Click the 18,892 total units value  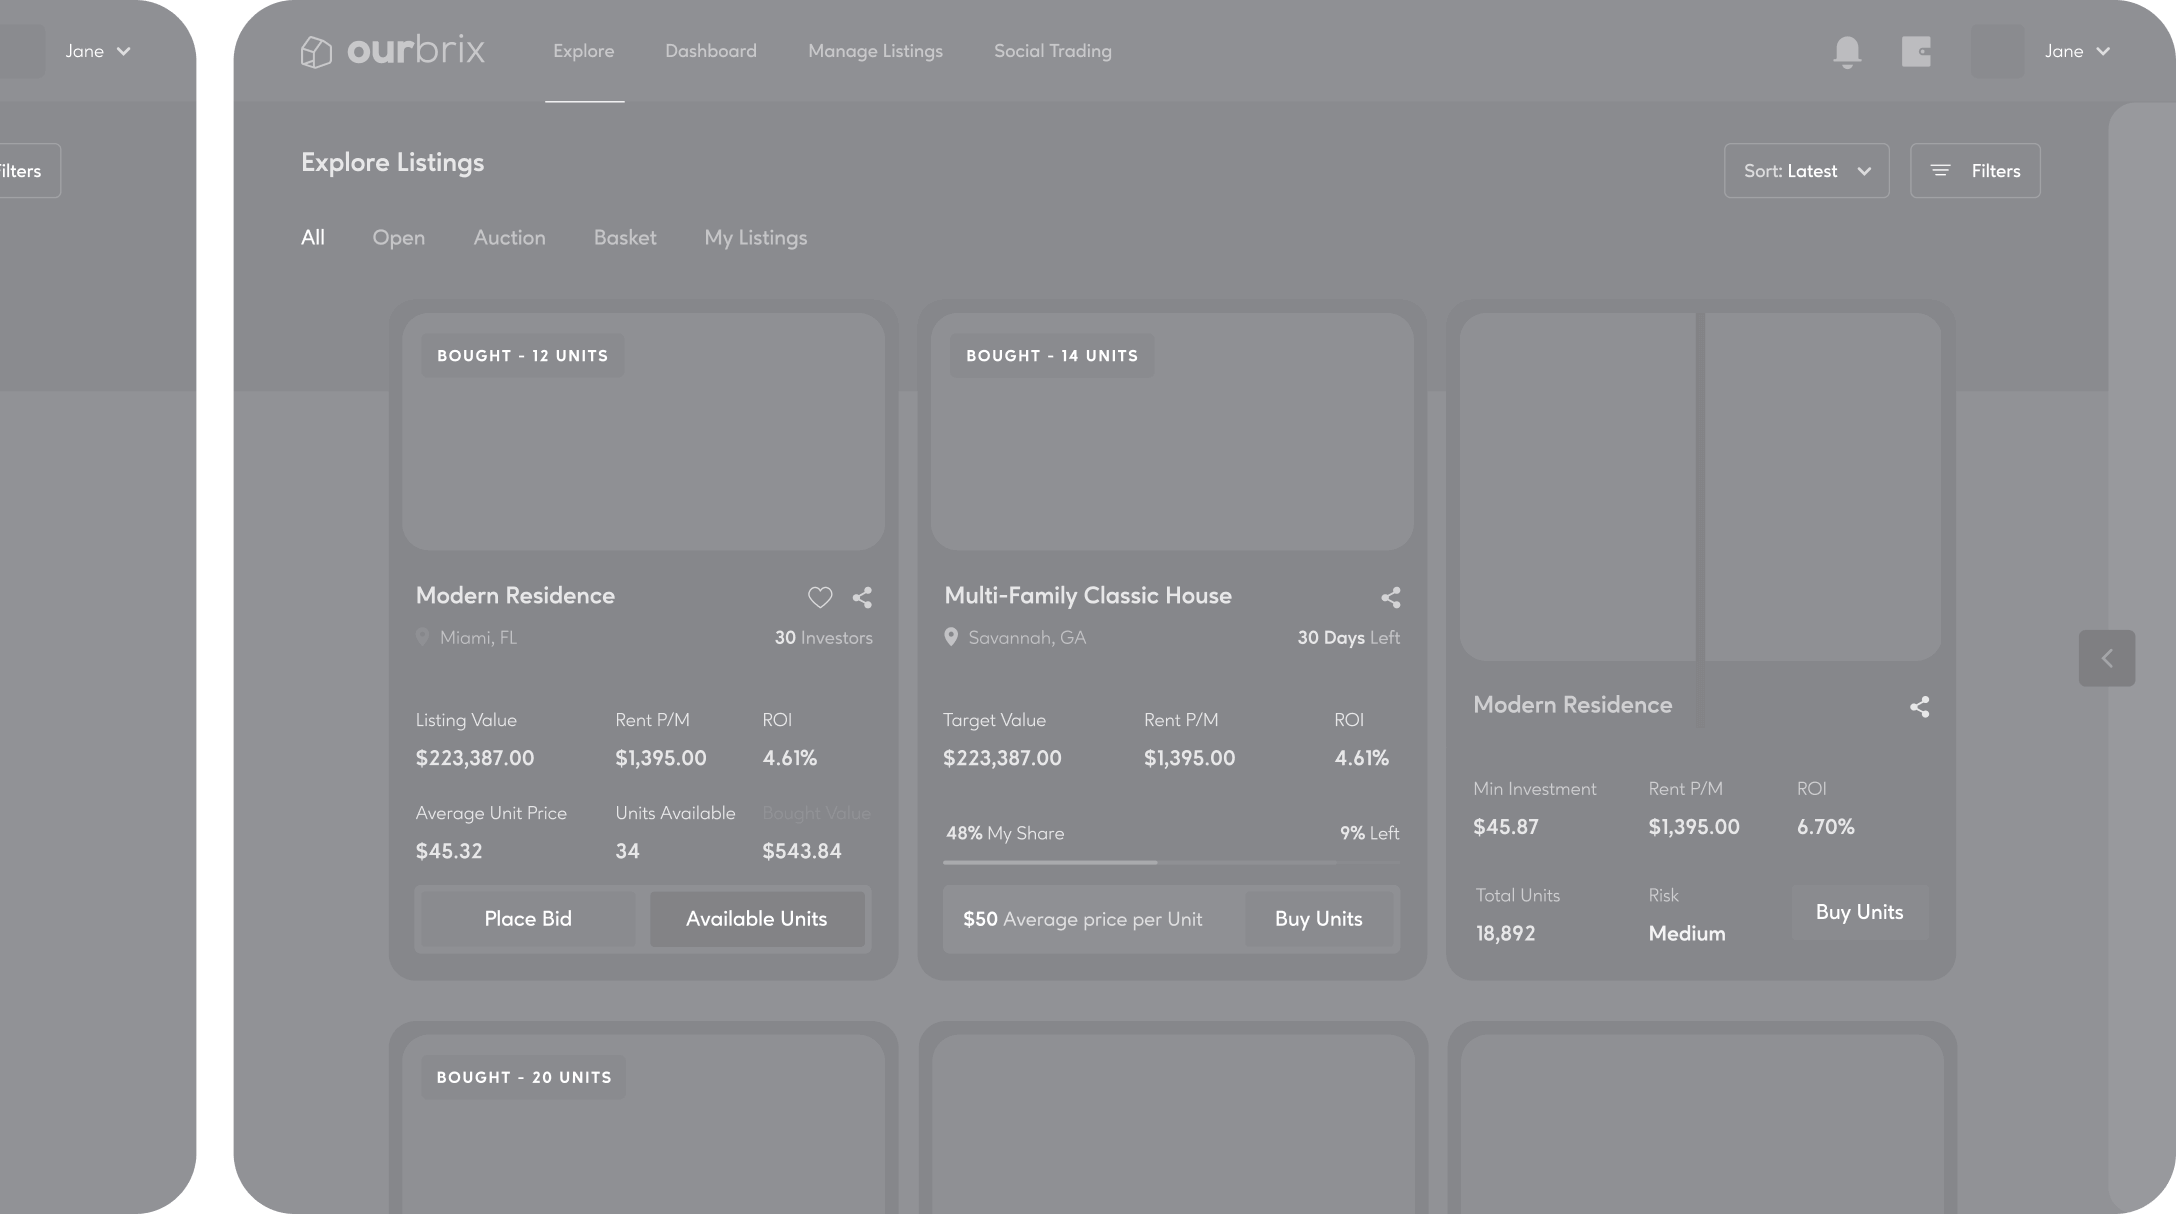[x=1505, y=934]
